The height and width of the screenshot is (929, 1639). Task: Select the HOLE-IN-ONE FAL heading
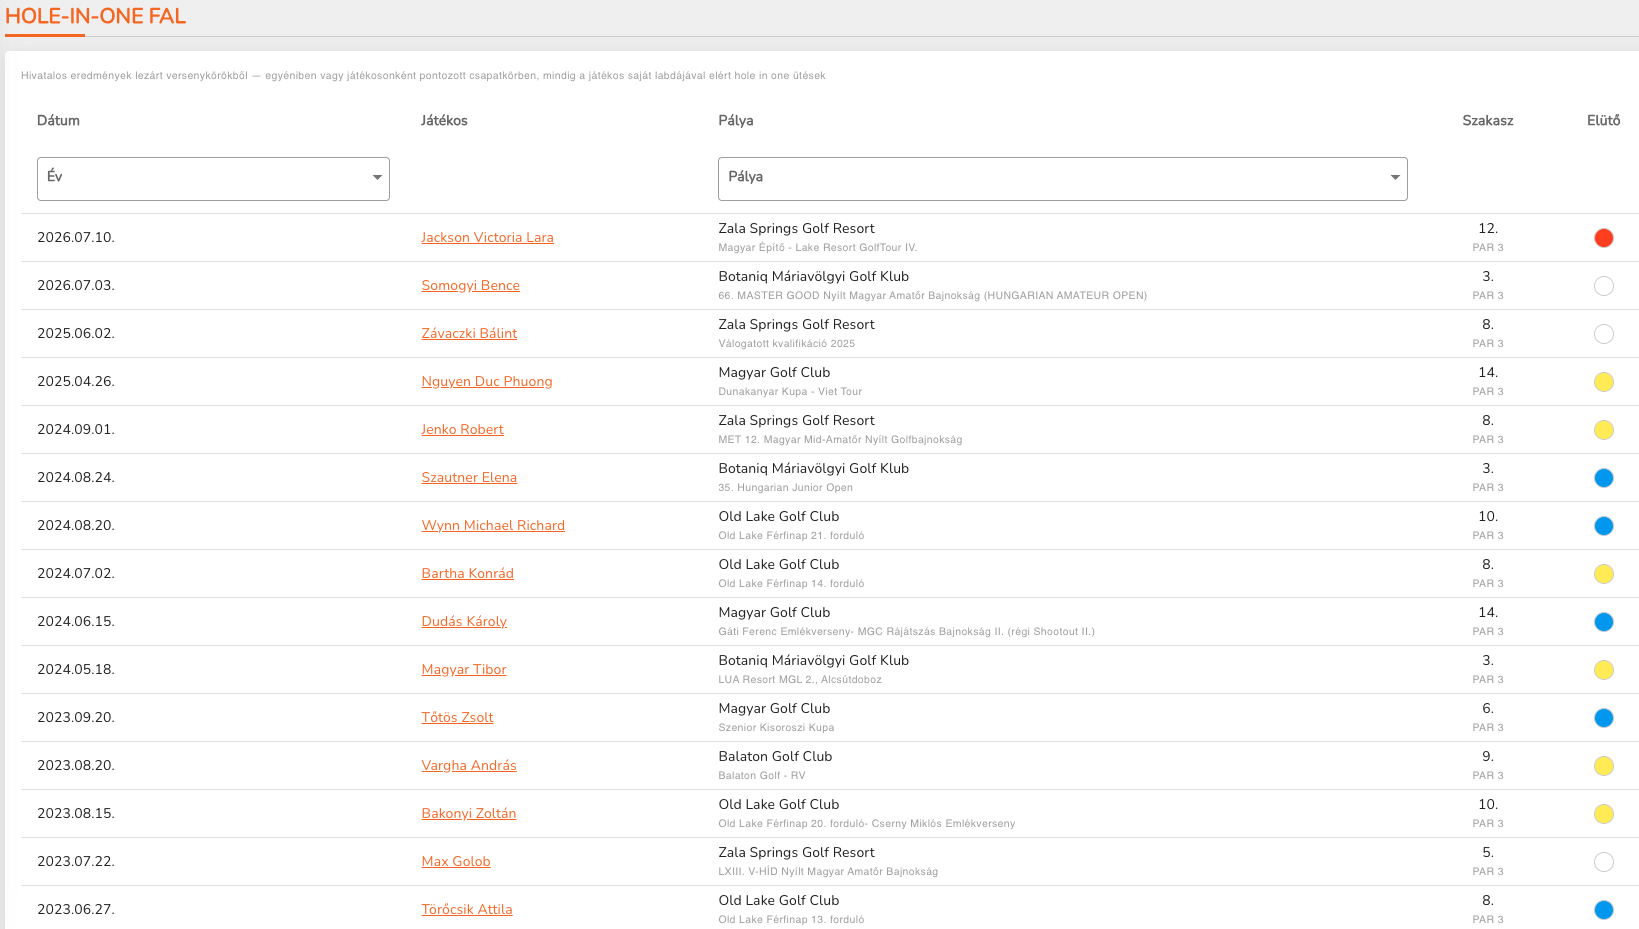tap(96, 16)
